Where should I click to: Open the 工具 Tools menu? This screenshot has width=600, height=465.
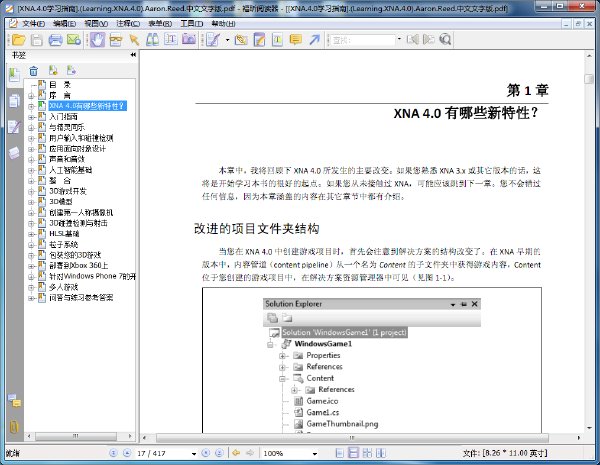[192, 24]
